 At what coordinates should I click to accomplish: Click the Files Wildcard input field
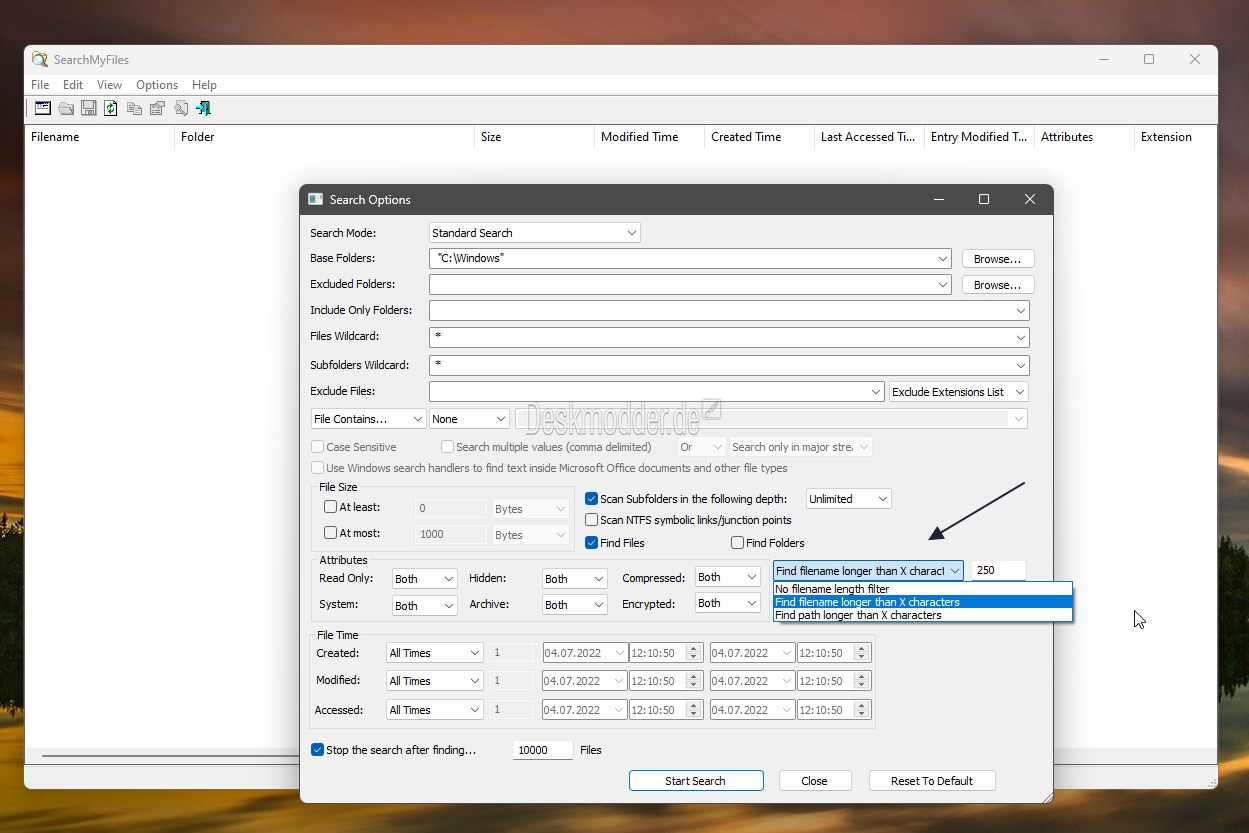(729, 337)
